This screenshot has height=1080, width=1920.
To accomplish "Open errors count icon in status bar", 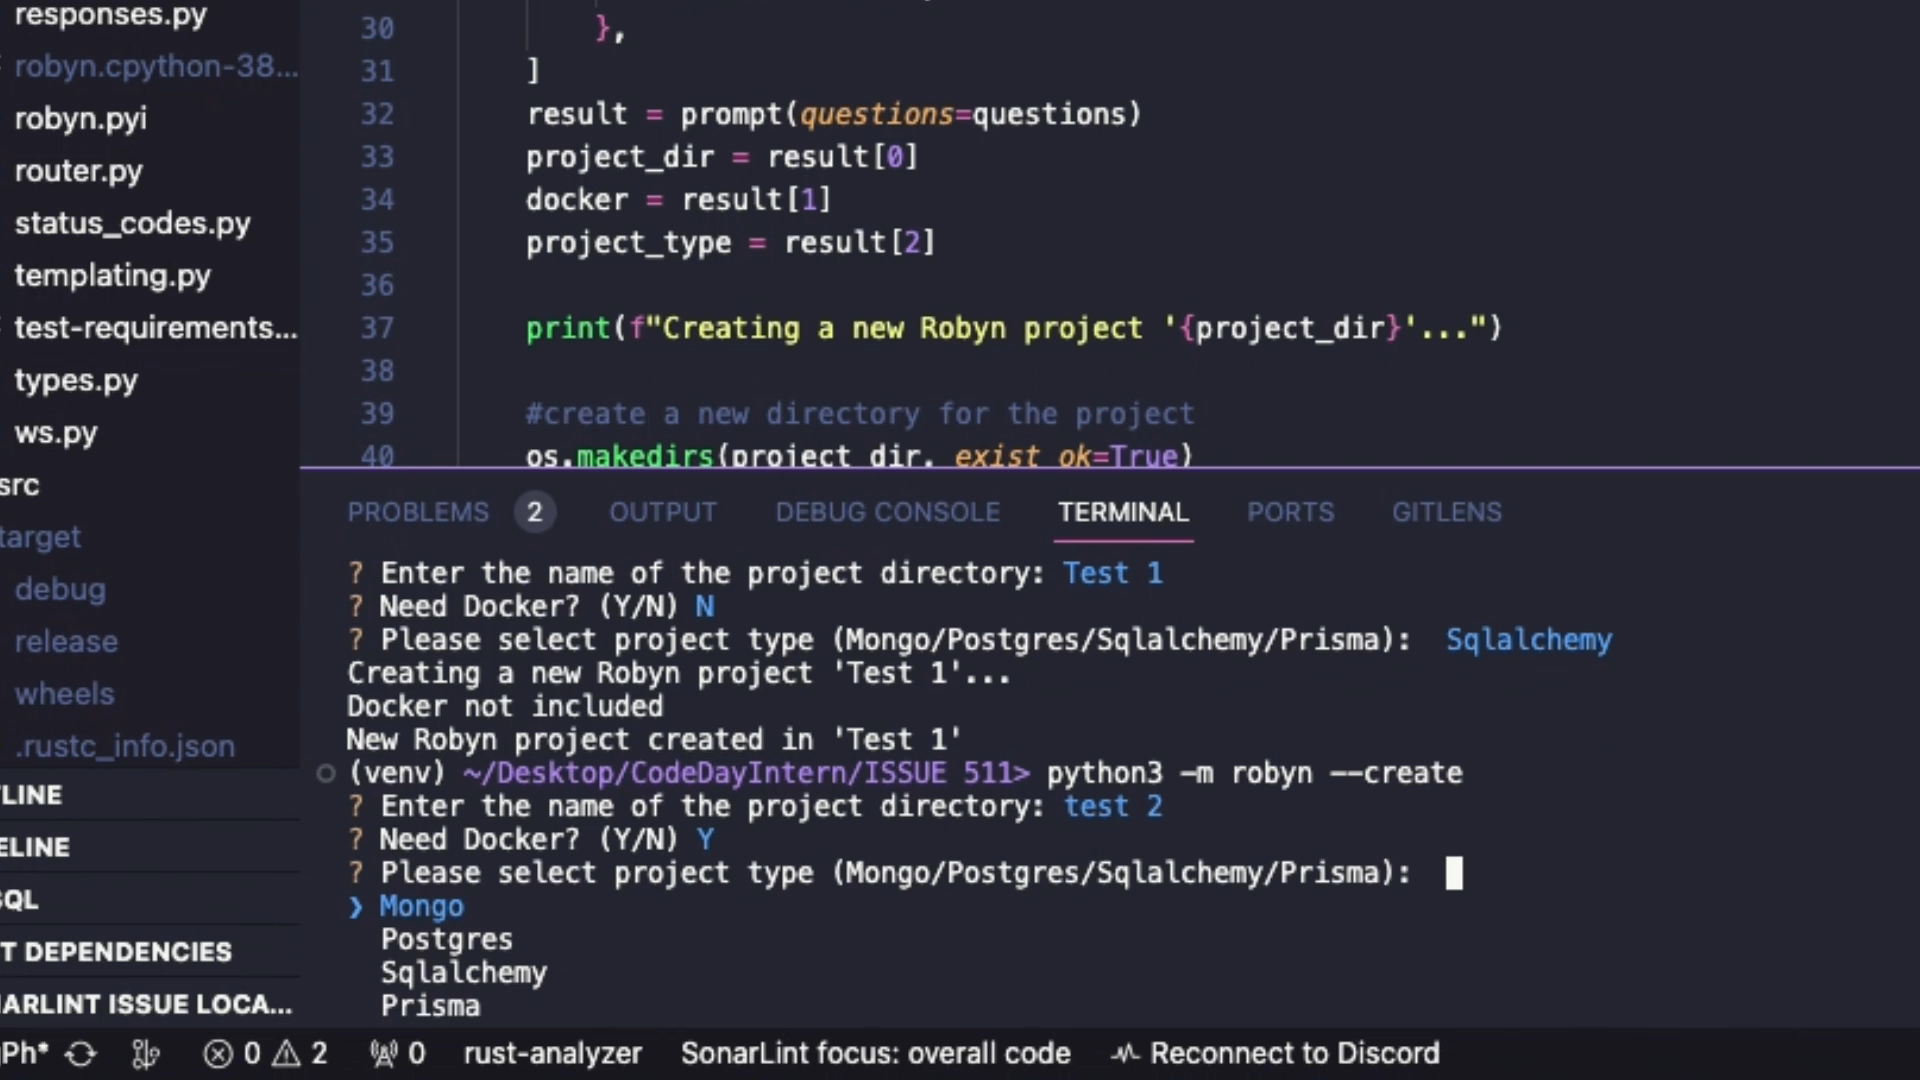I will coord(218,1054).
